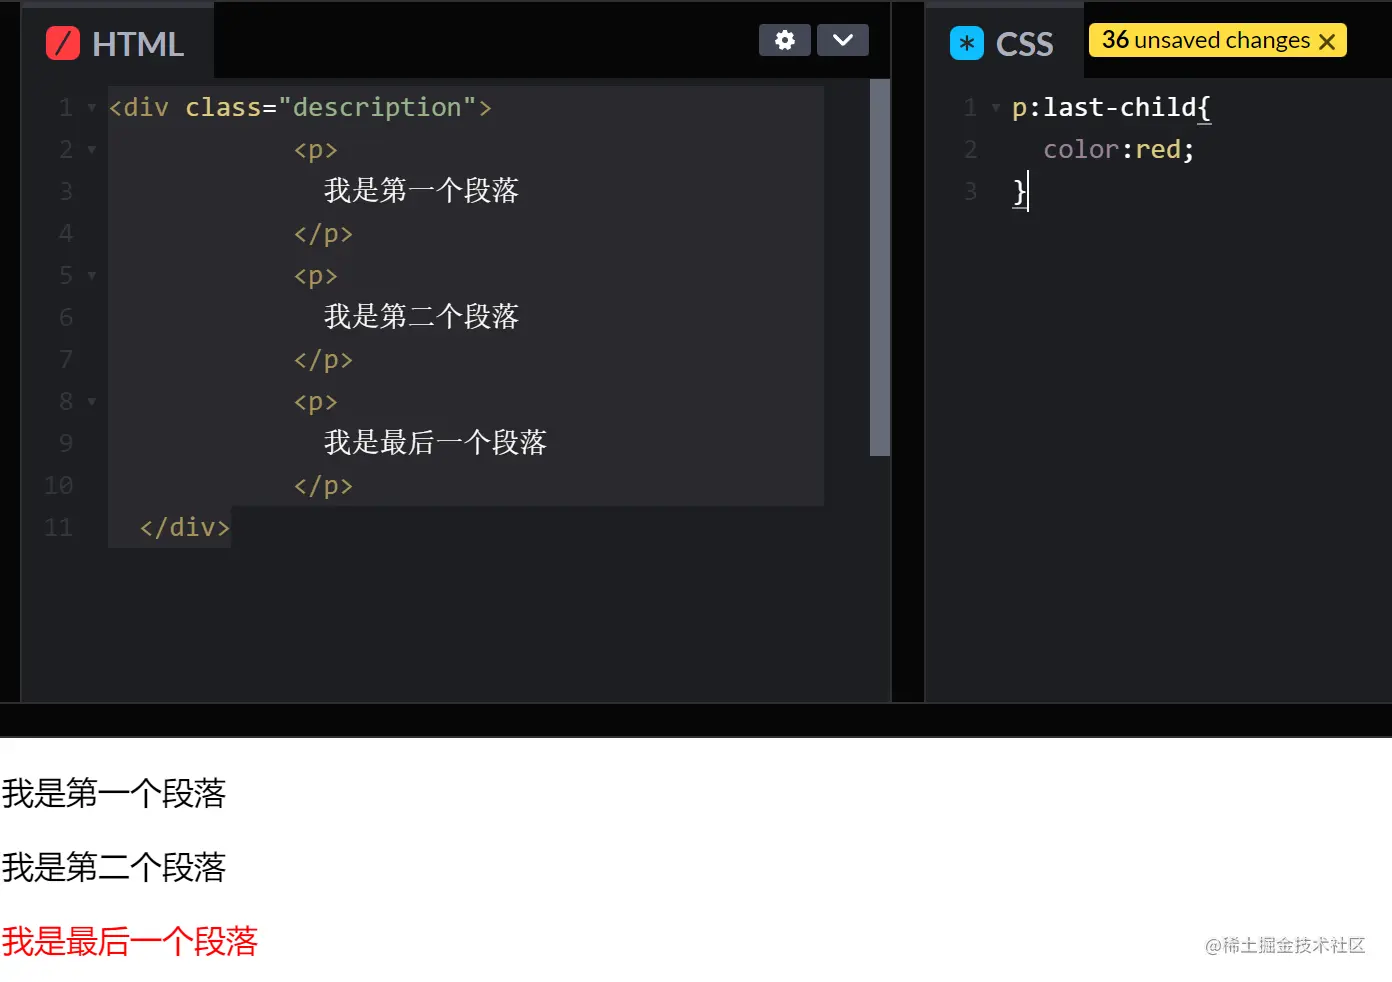
Task: Collapse the p fold arrow on line 5
Action: (92, 275)
